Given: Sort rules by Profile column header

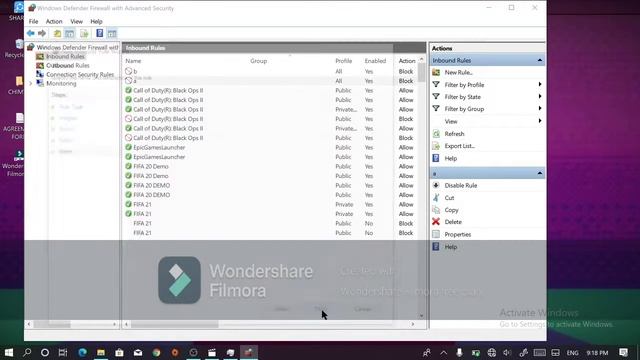Looking at the screenshot, I should click(x=344, y=61).
